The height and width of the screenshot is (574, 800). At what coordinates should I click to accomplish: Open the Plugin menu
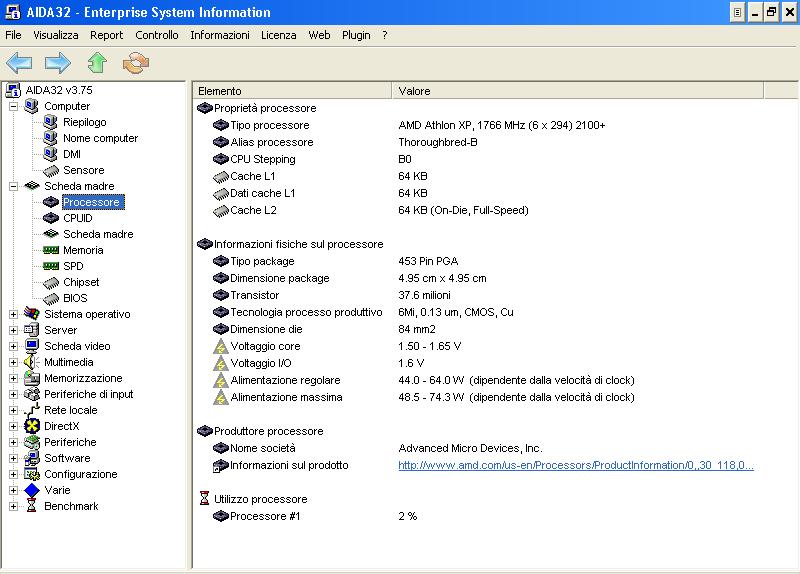coord(356,35)
